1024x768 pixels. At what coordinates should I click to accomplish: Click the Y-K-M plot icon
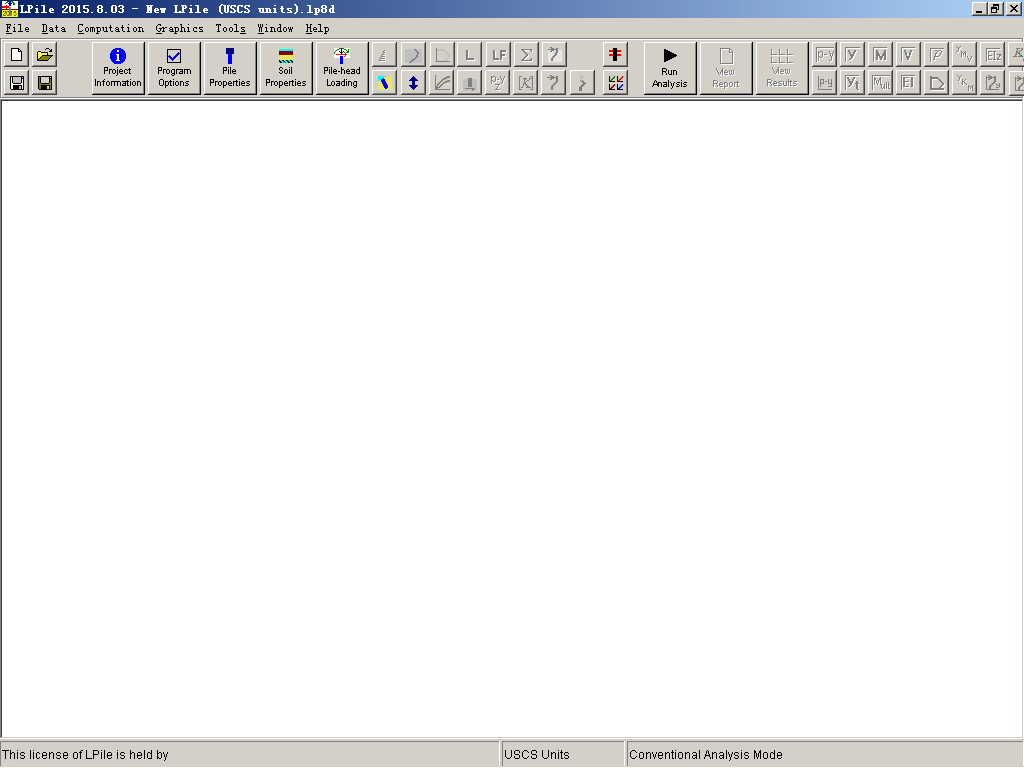pos(965,83)
